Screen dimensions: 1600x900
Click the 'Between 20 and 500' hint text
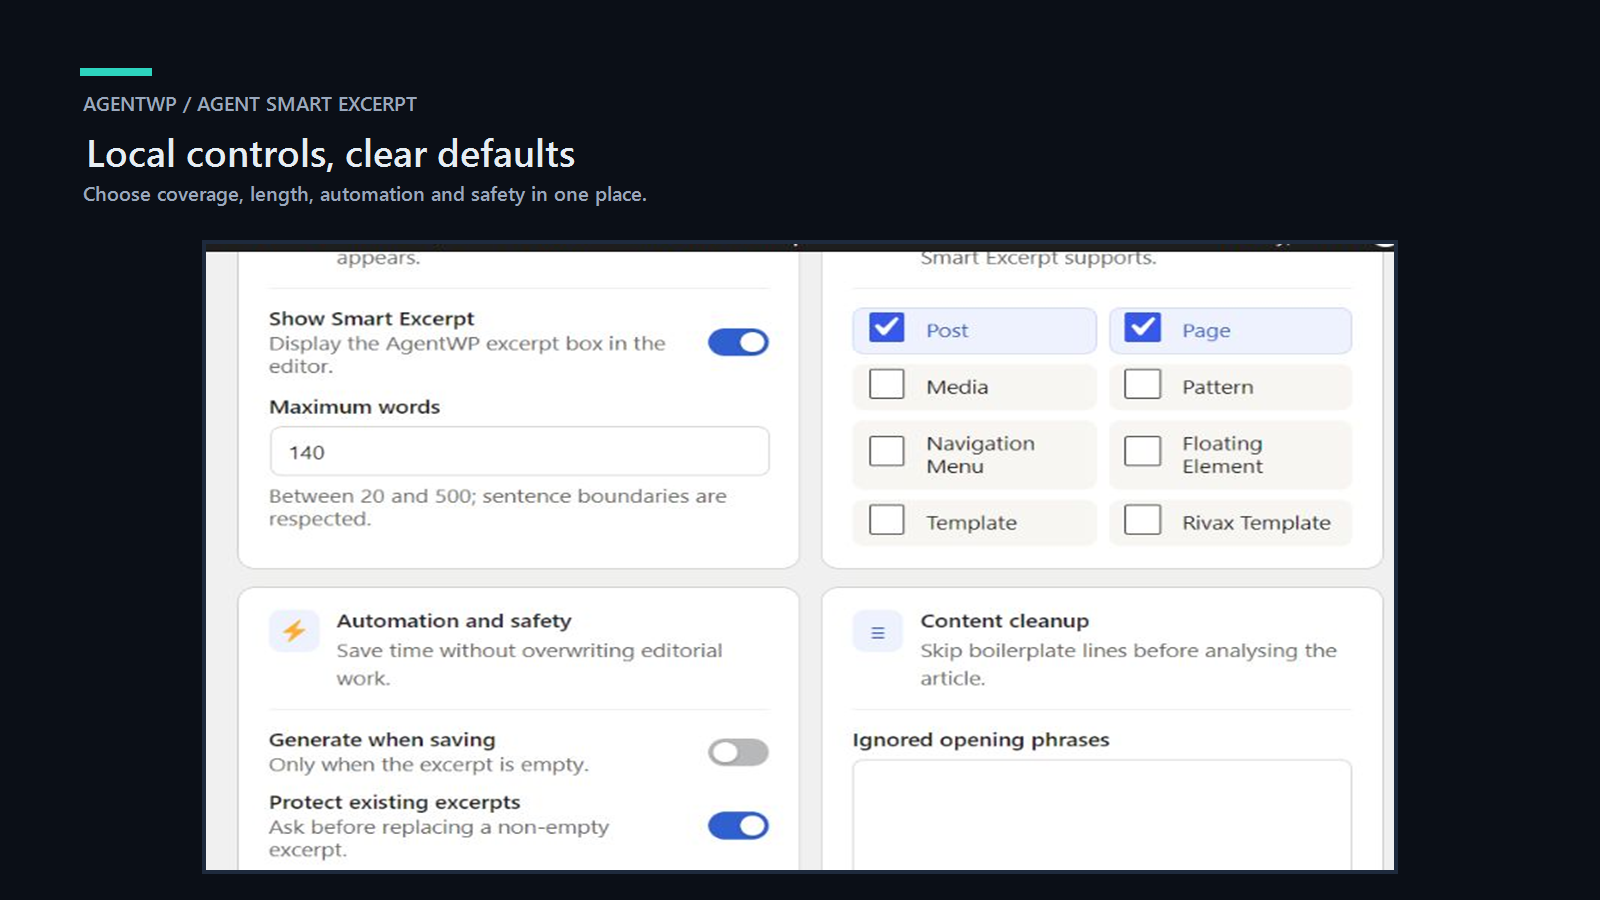tap(497, 507)
